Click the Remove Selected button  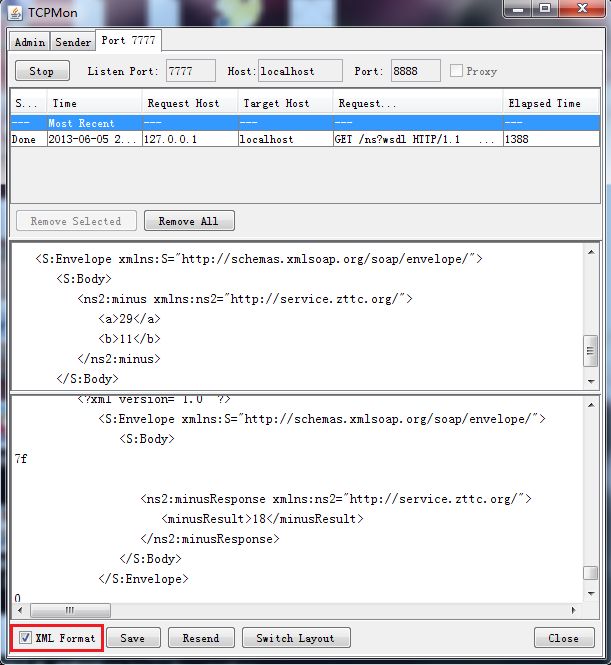(76, 221)
